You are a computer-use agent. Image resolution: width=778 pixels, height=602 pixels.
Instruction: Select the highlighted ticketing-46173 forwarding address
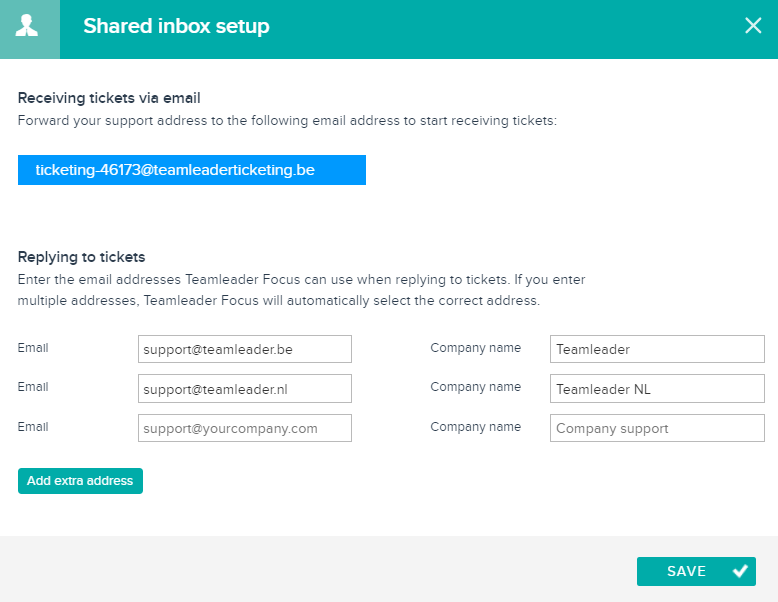point(192,170)
